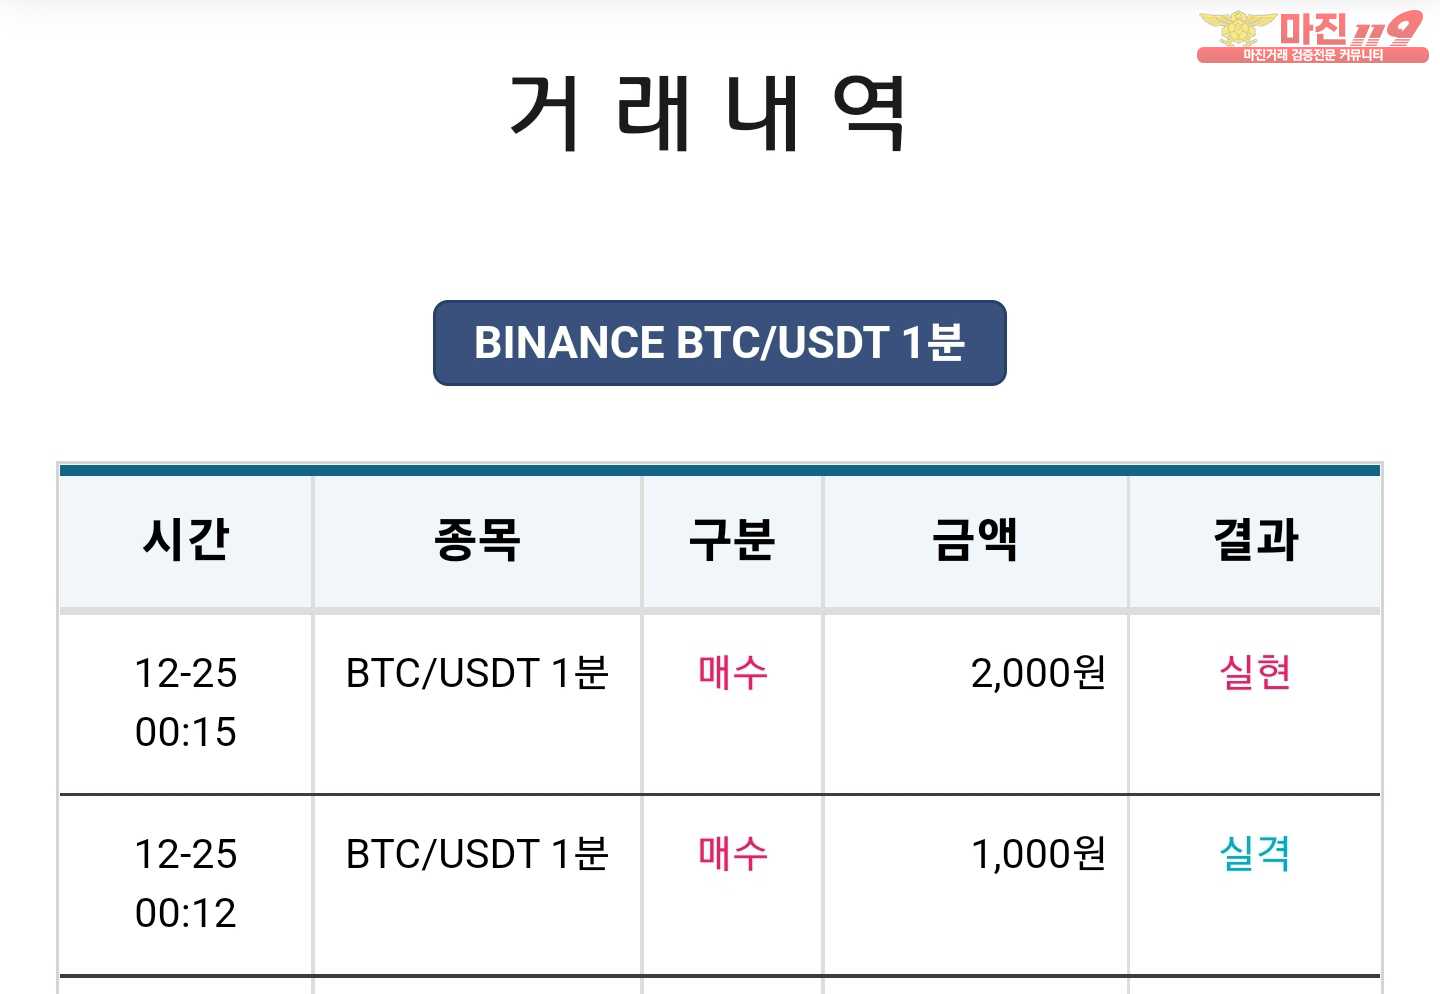Click the 12-25 00:12 time cell

pyautogui.click(x=186, y=883)
